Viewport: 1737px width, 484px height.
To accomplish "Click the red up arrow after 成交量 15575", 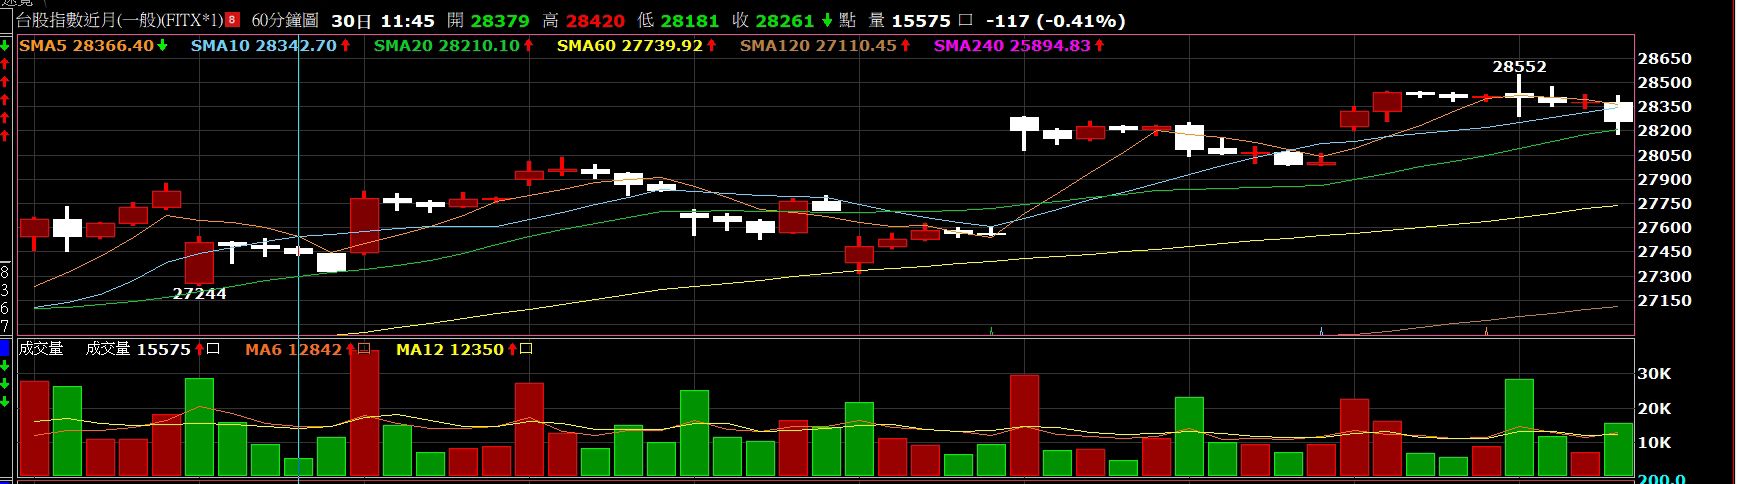I will coord(200,349).
